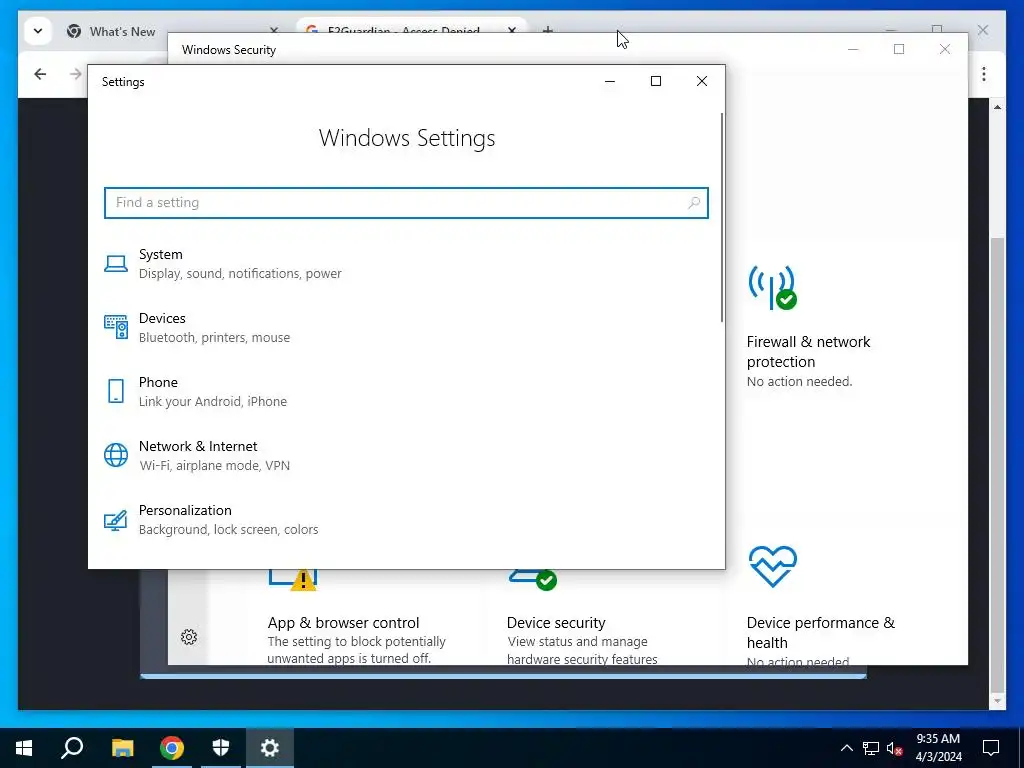Screen dimensions: 1024x768
Task: Switch to Windows Security shield on taskbar
Action: [221, 748]
